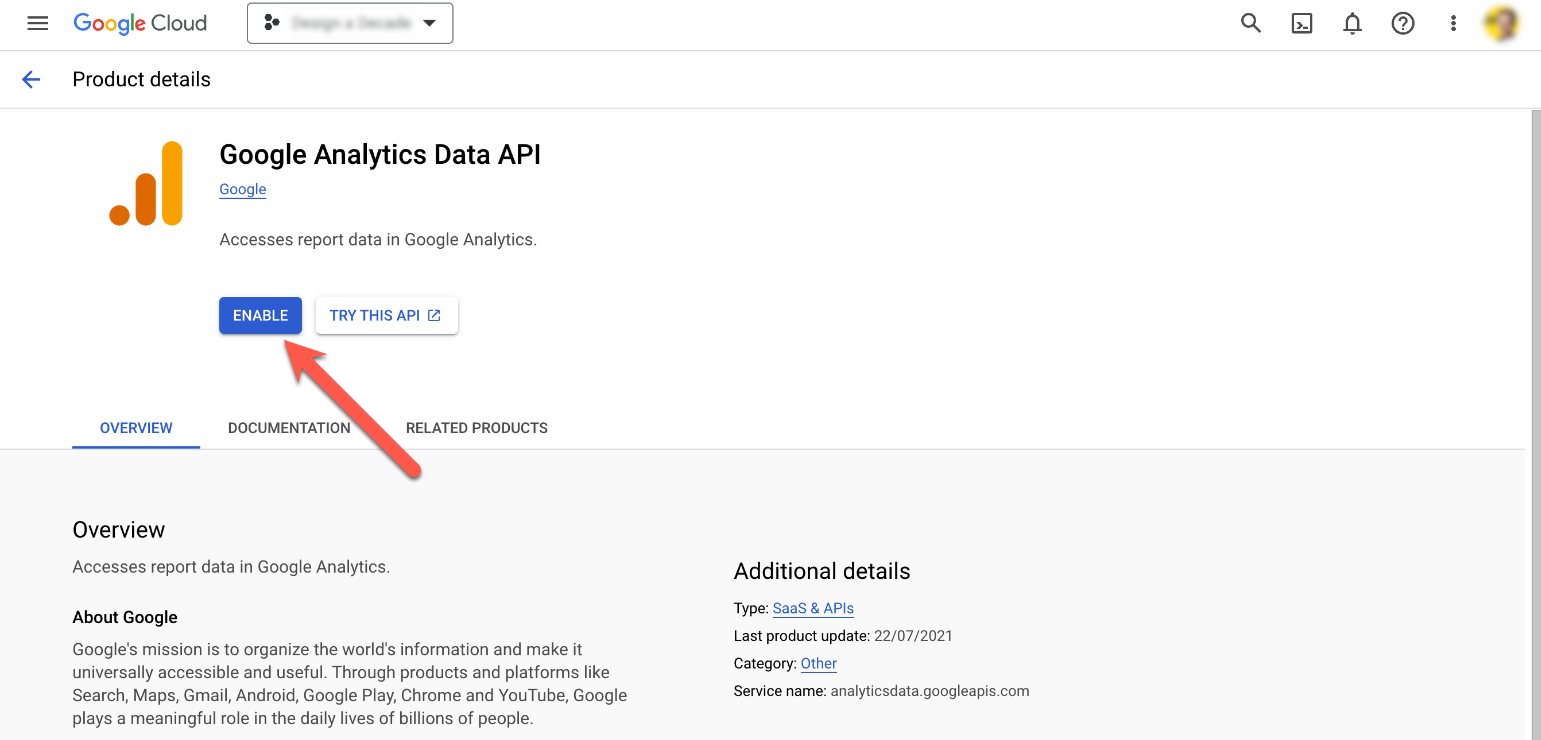Click the Google Analytics bar chart logo
The width and height of the screenshot is (1541, 740).
click(x=146, y=183)
